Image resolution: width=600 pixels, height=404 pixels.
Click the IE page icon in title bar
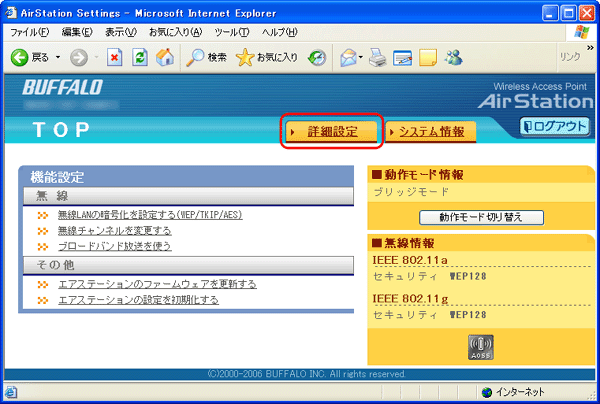(10, 13)
